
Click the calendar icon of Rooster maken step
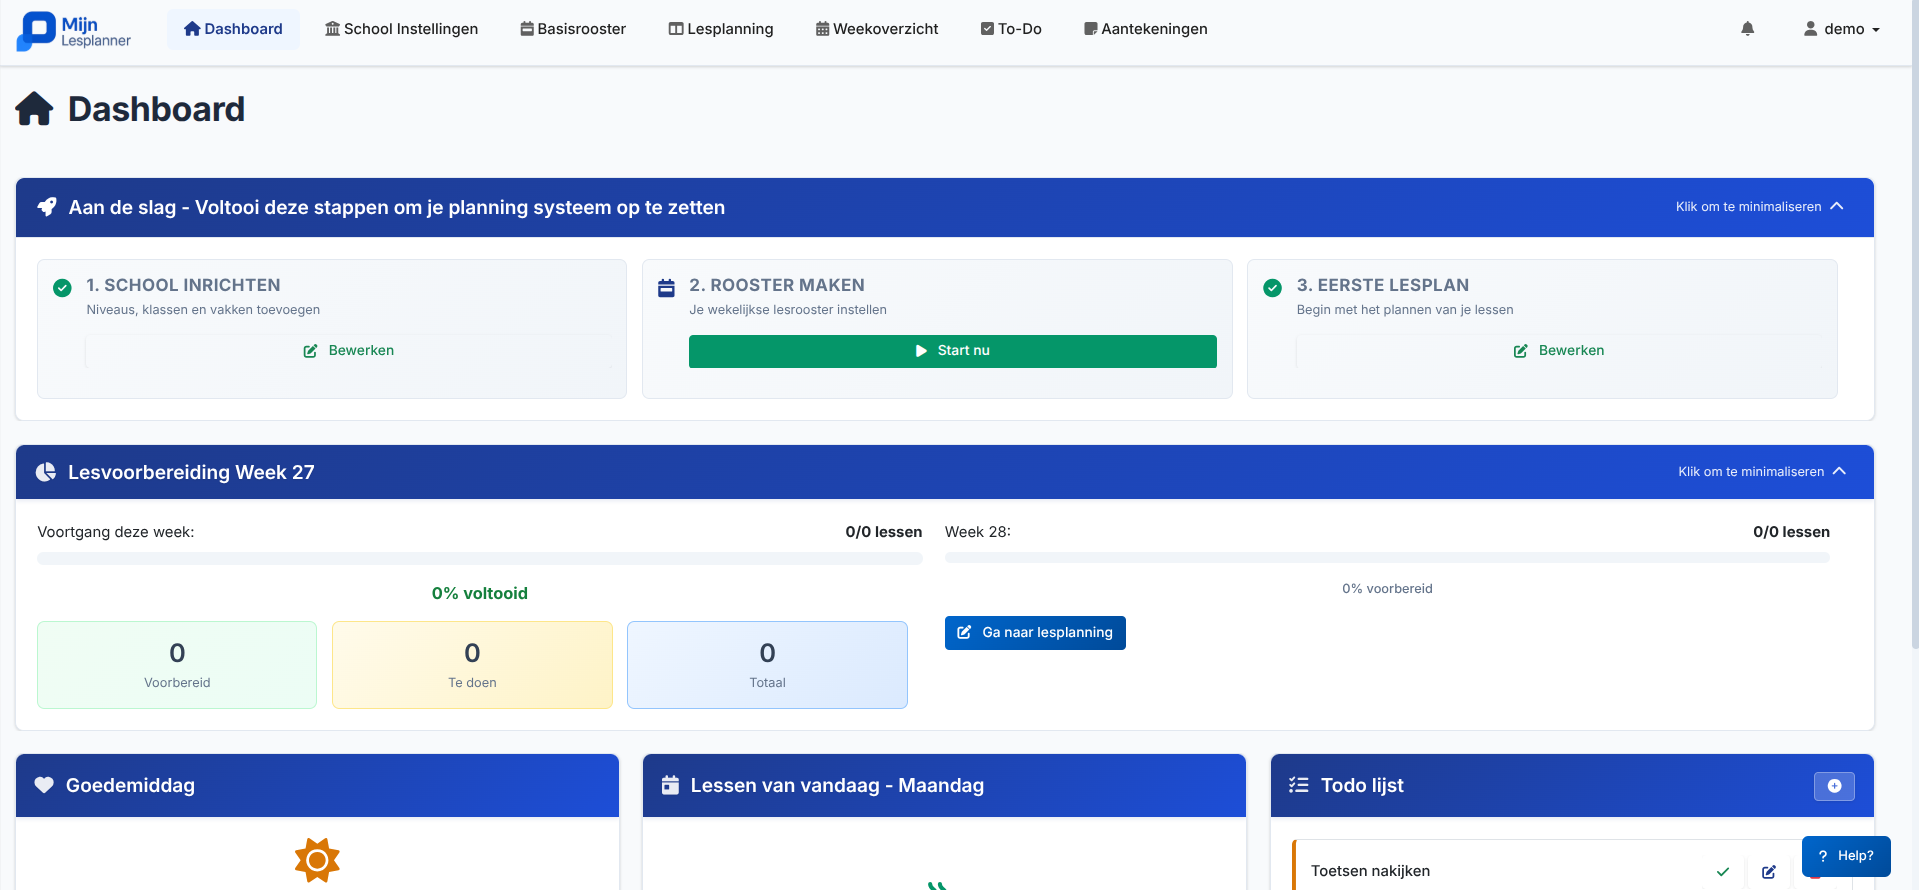(666, 288)
